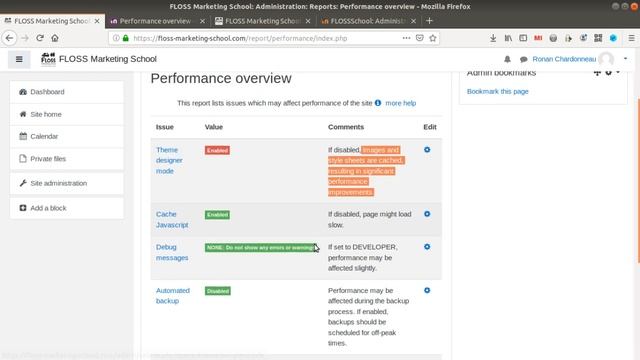
Task: Click the FLOSS Marketing School site name
Action: tap(108, 59)
